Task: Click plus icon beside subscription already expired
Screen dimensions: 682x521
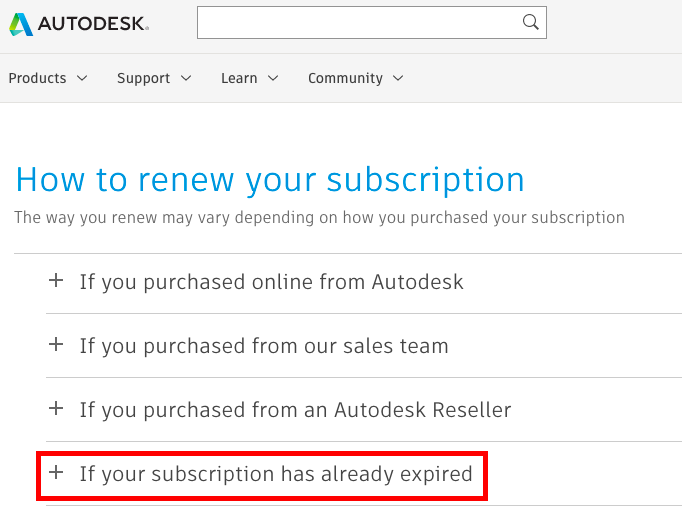Action: [x=56, y=473]
